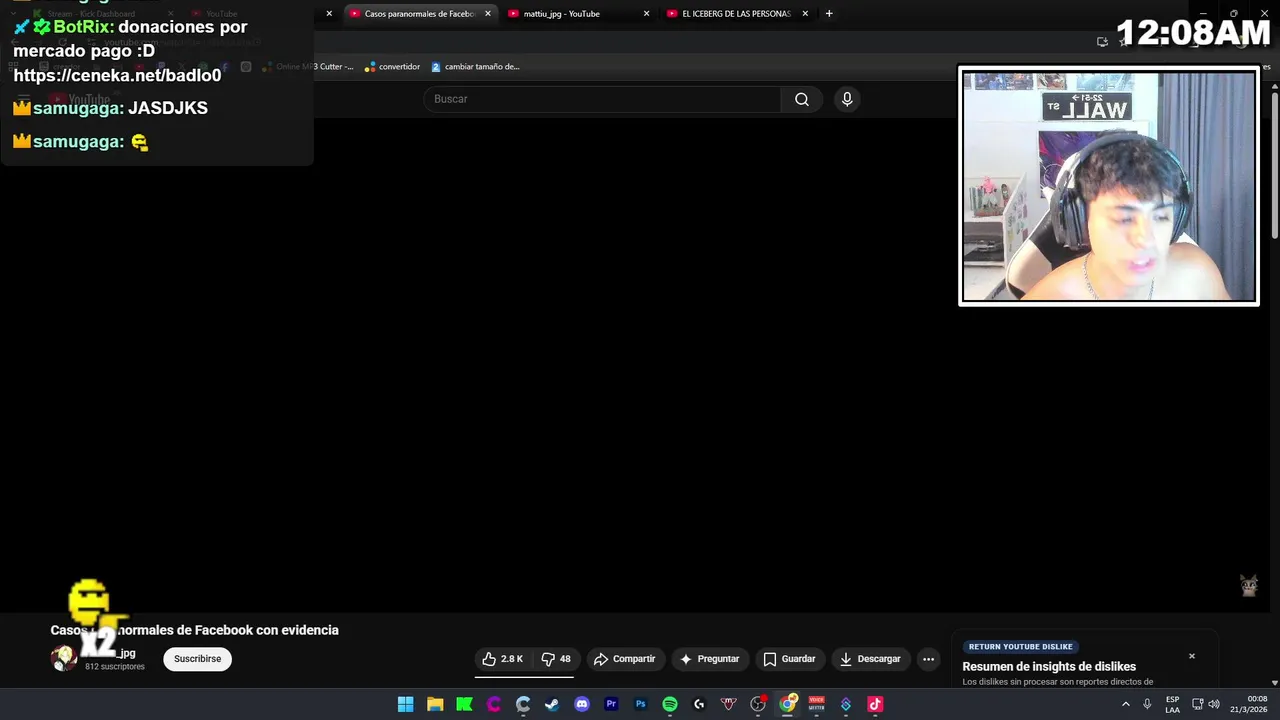Screen dimensions: 1280x720
Task: Like the video with 2.8 K likes
Action: pos(503,659)
